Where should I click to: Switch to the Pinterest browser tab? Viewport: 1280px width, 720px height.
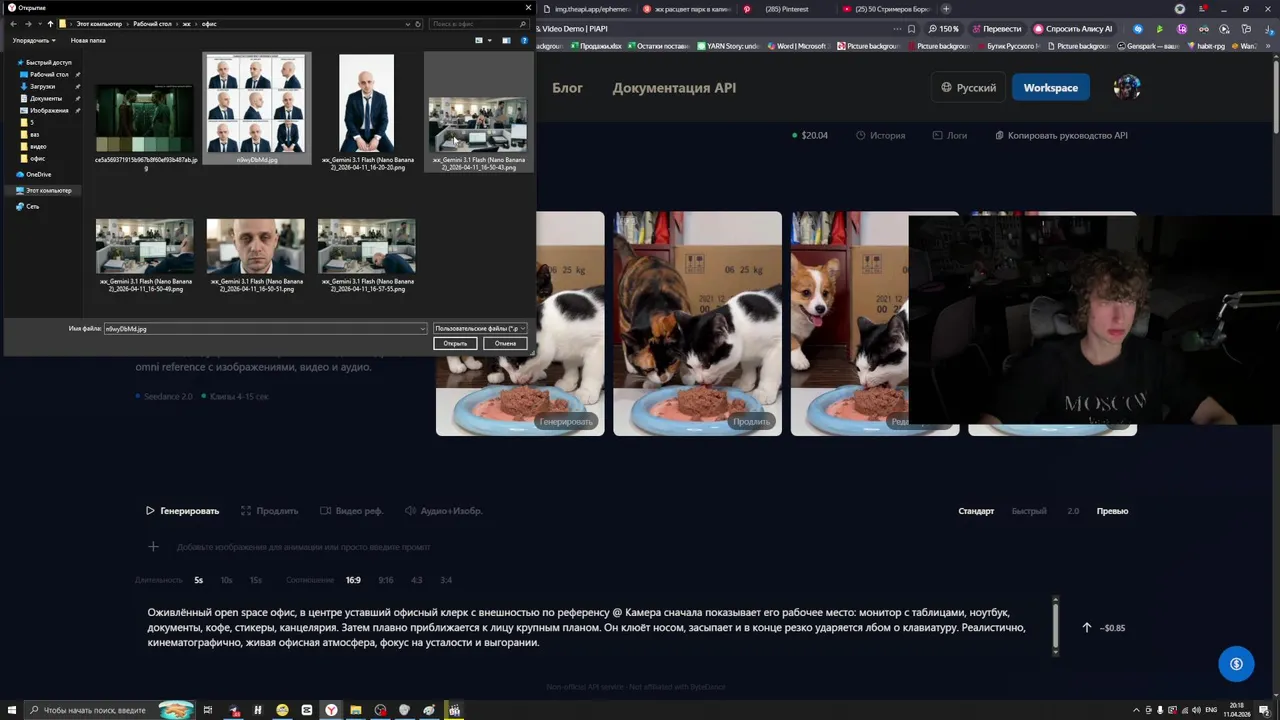(x=786, y=9)
